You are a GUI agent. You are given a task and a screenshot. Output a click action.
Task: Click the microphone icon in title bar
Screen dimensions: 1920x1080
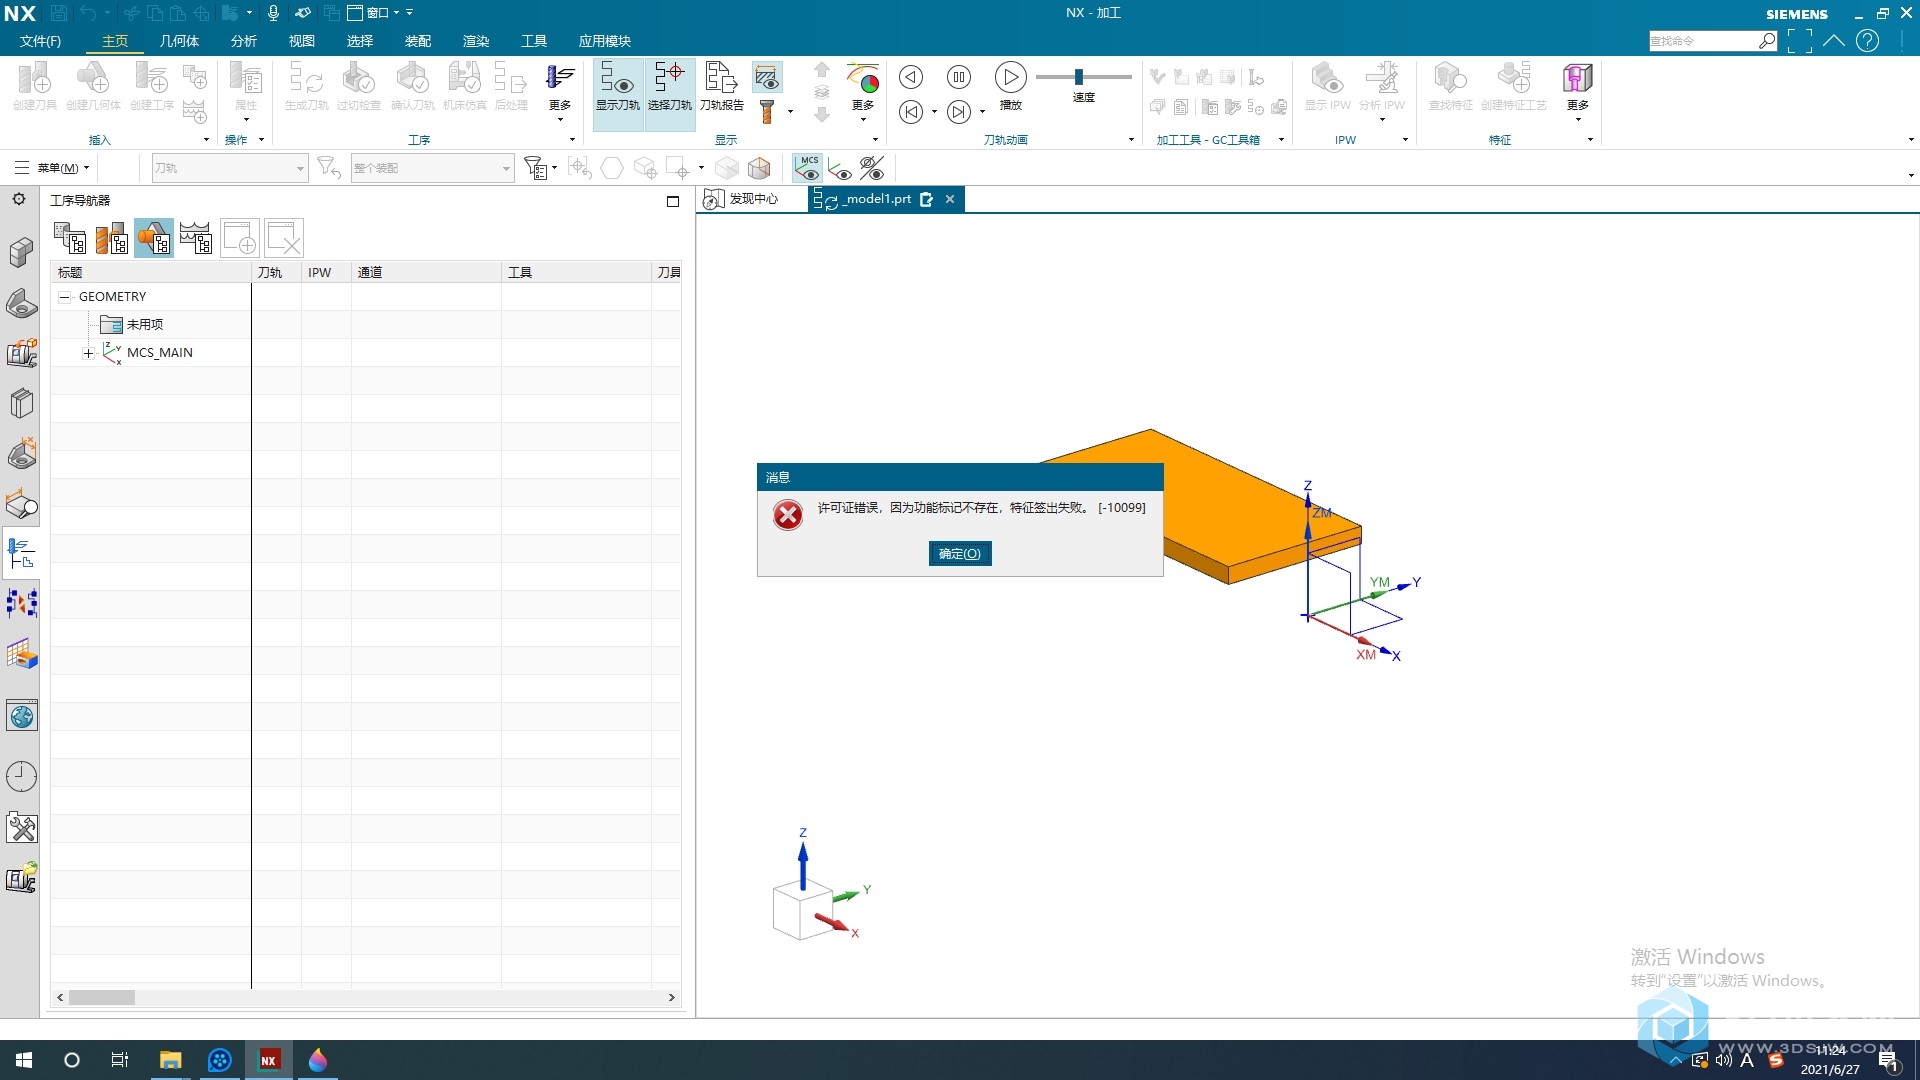[273, 13]
